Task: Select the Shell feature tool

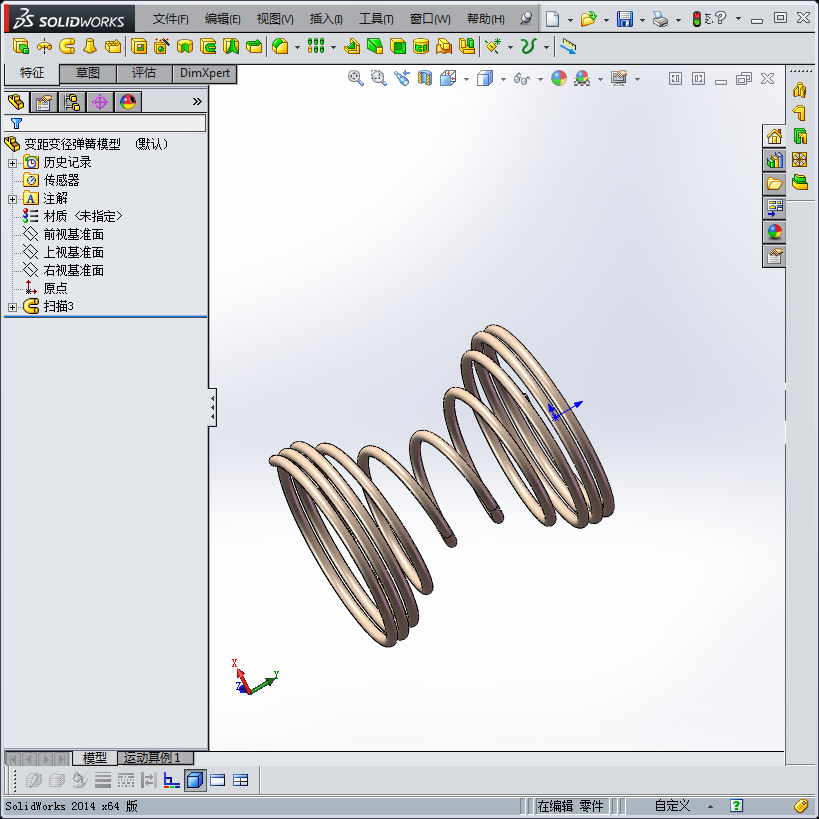Action: [x=398, y=46]
